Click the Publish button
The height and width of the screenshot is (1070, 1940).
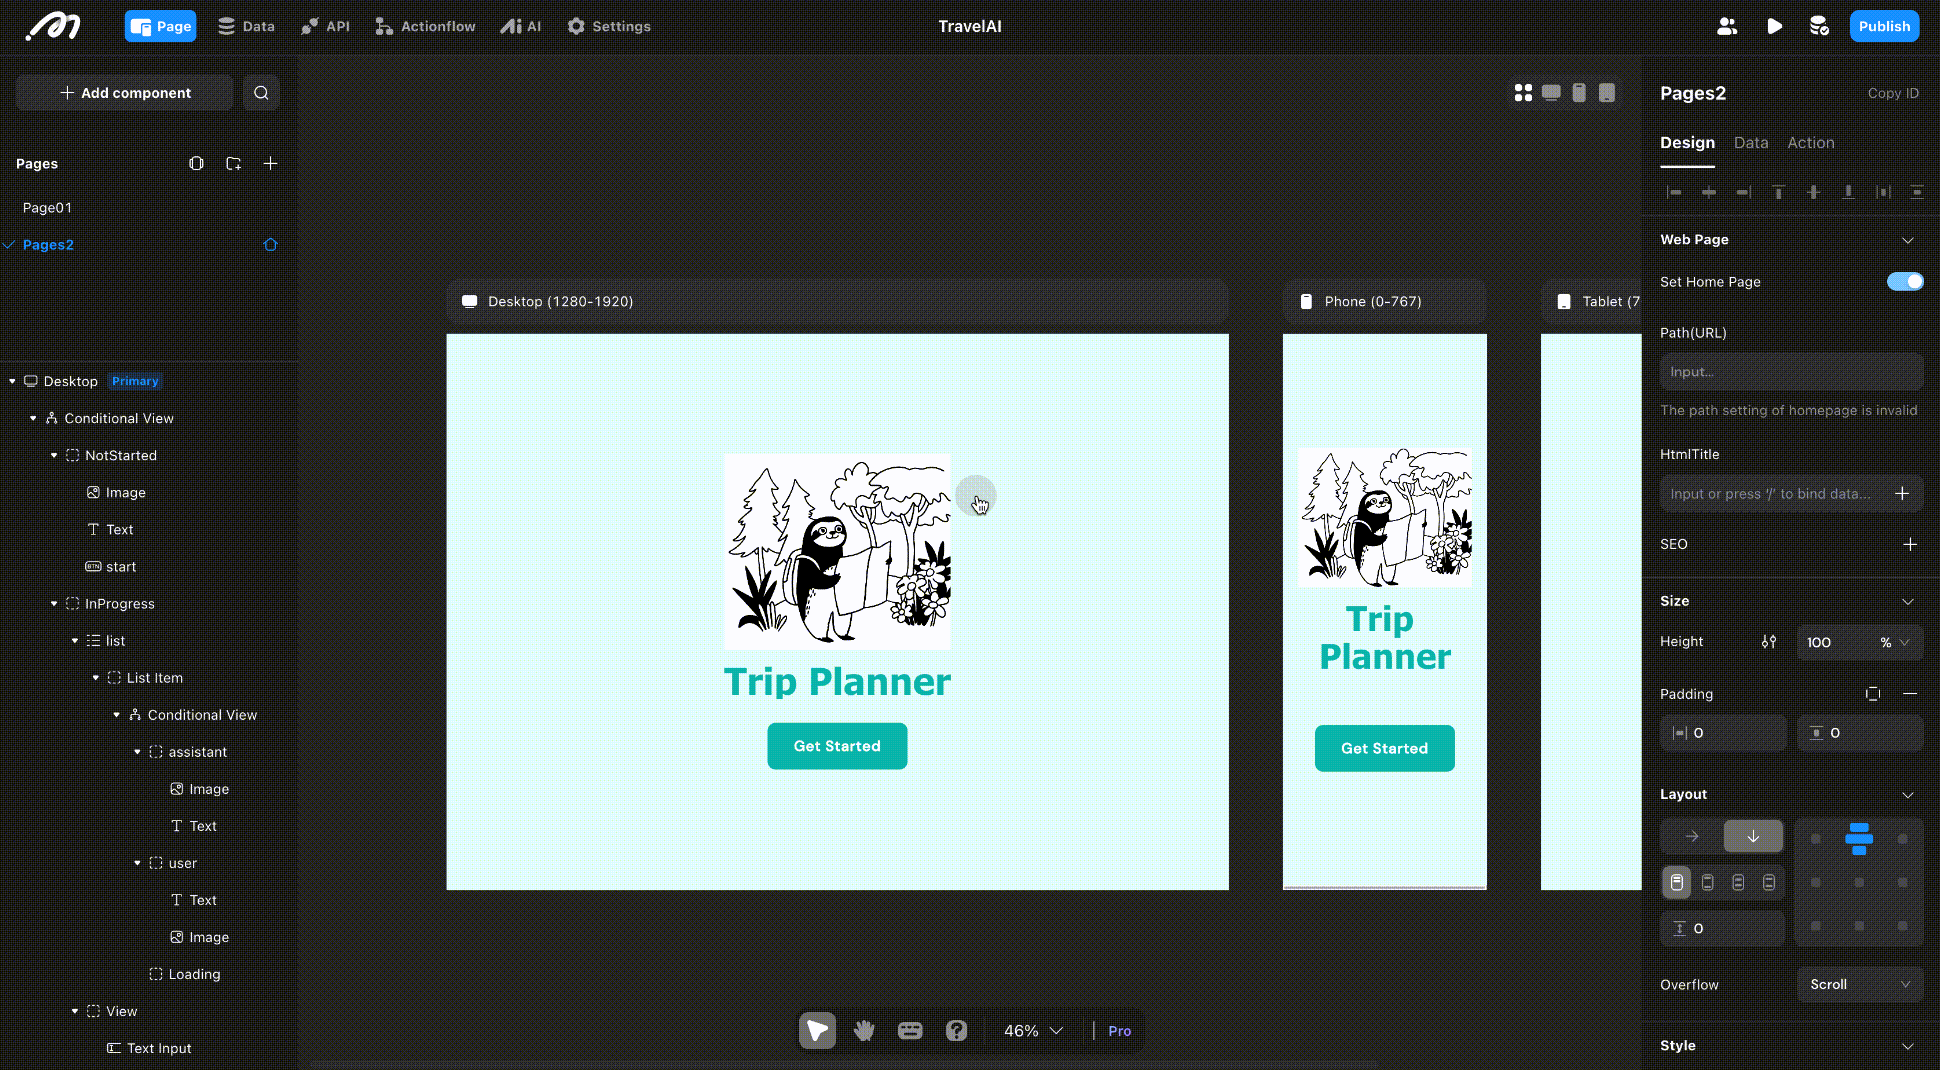tap(1884, 26)
